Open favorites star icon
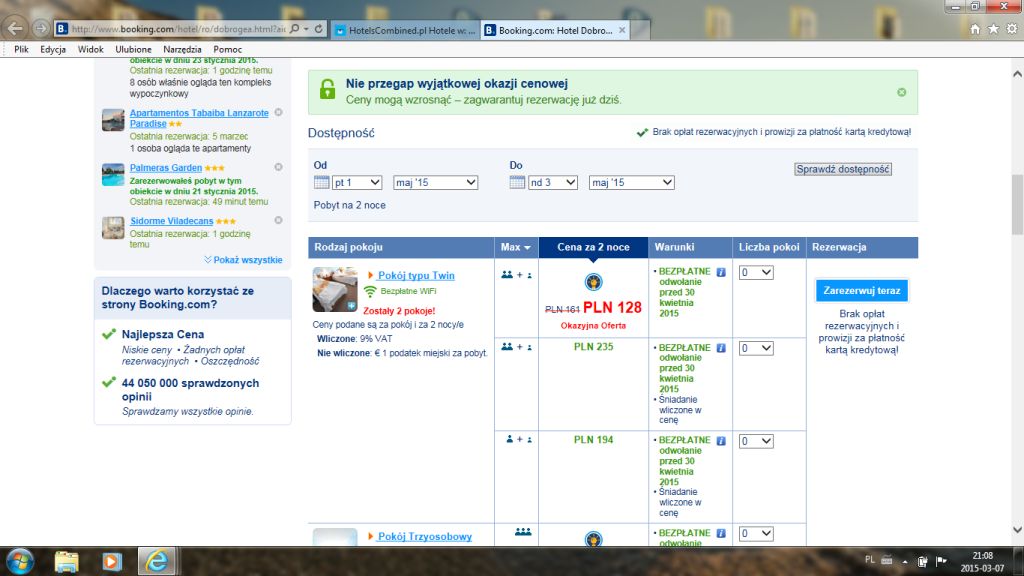Screen dimensions: 1024x576 993,29
